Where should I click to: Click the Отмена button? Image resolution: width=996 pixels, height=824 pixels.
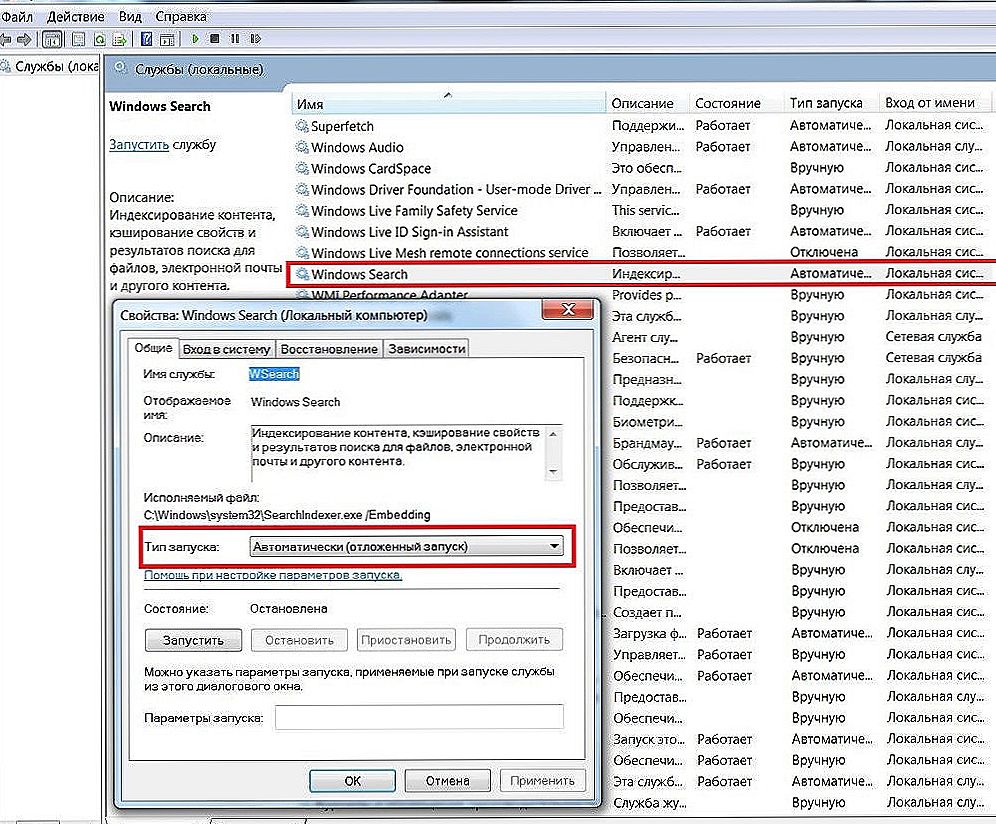[x=447, y=781]
